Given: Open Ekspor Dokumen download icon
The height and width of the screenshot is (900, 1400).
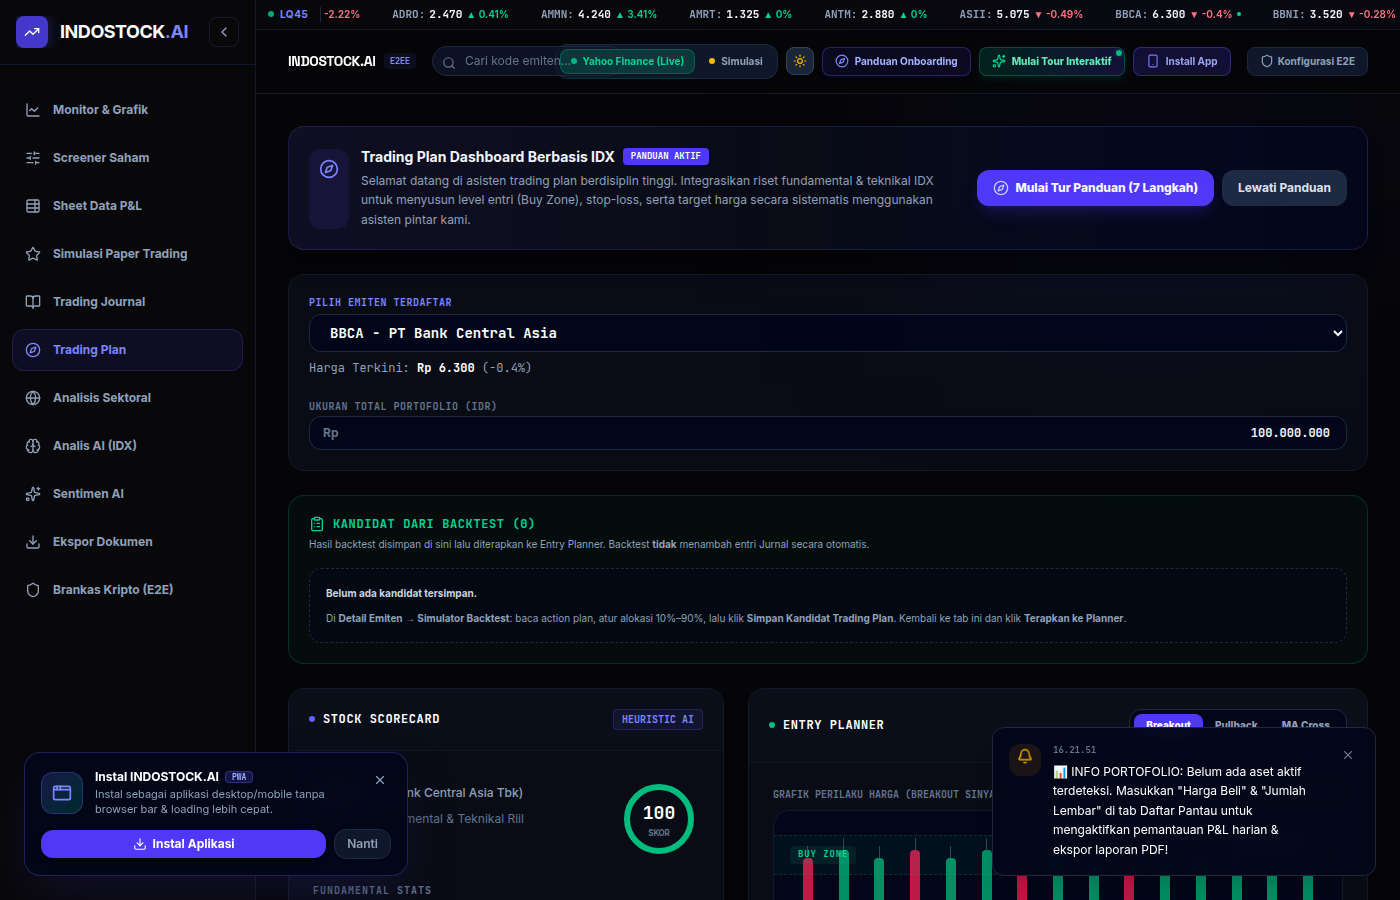Looking at the screenshot, I should (33, 542).
